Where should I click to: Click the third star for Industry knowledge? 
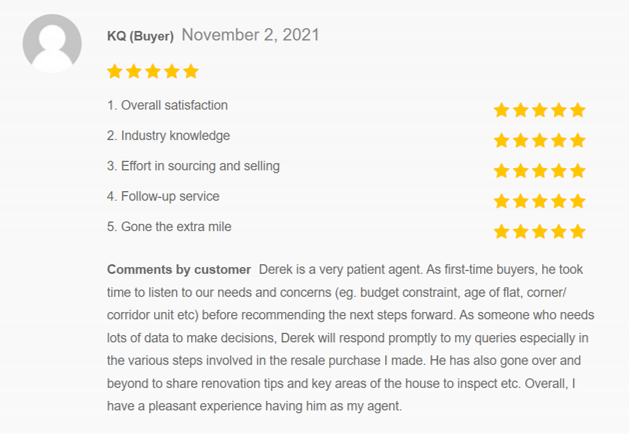click(x=540, y=141)
